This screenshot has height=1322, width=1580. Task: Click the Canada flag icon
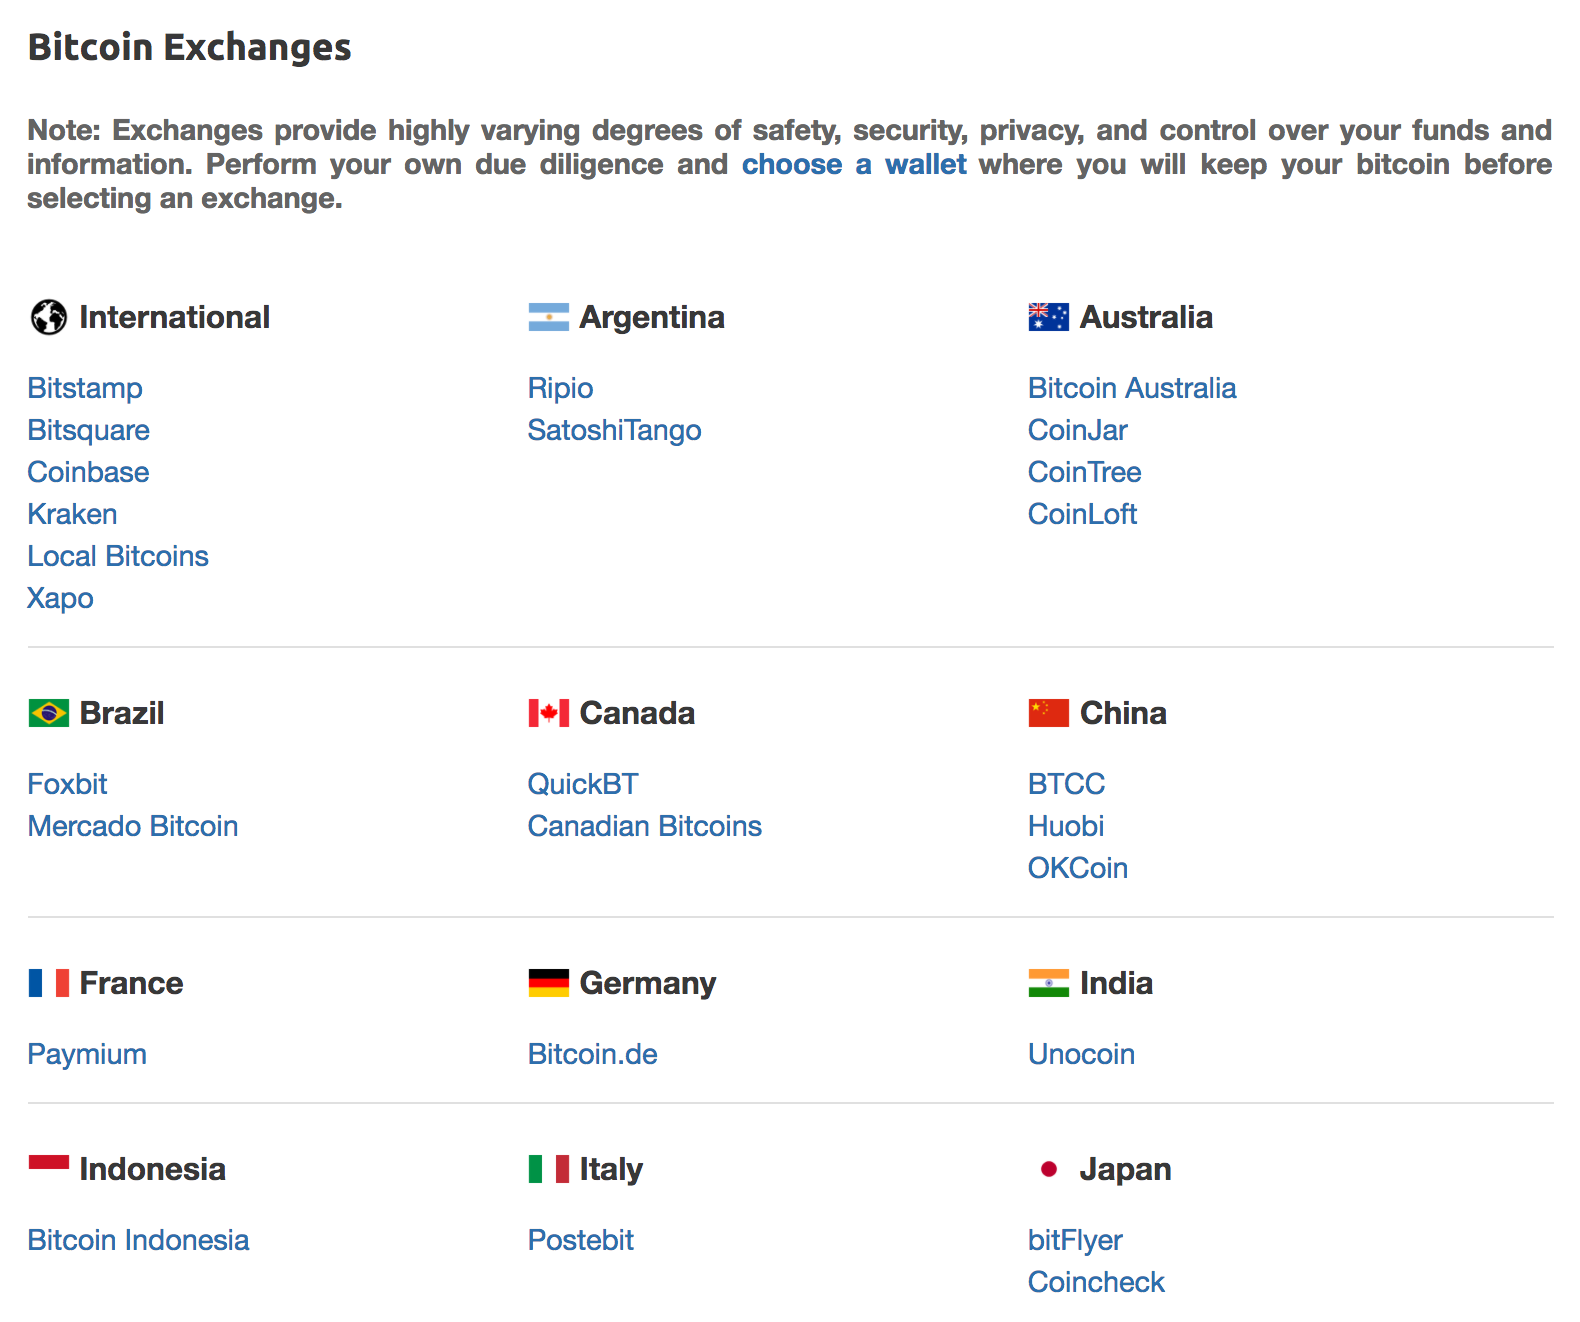[548, 713]
